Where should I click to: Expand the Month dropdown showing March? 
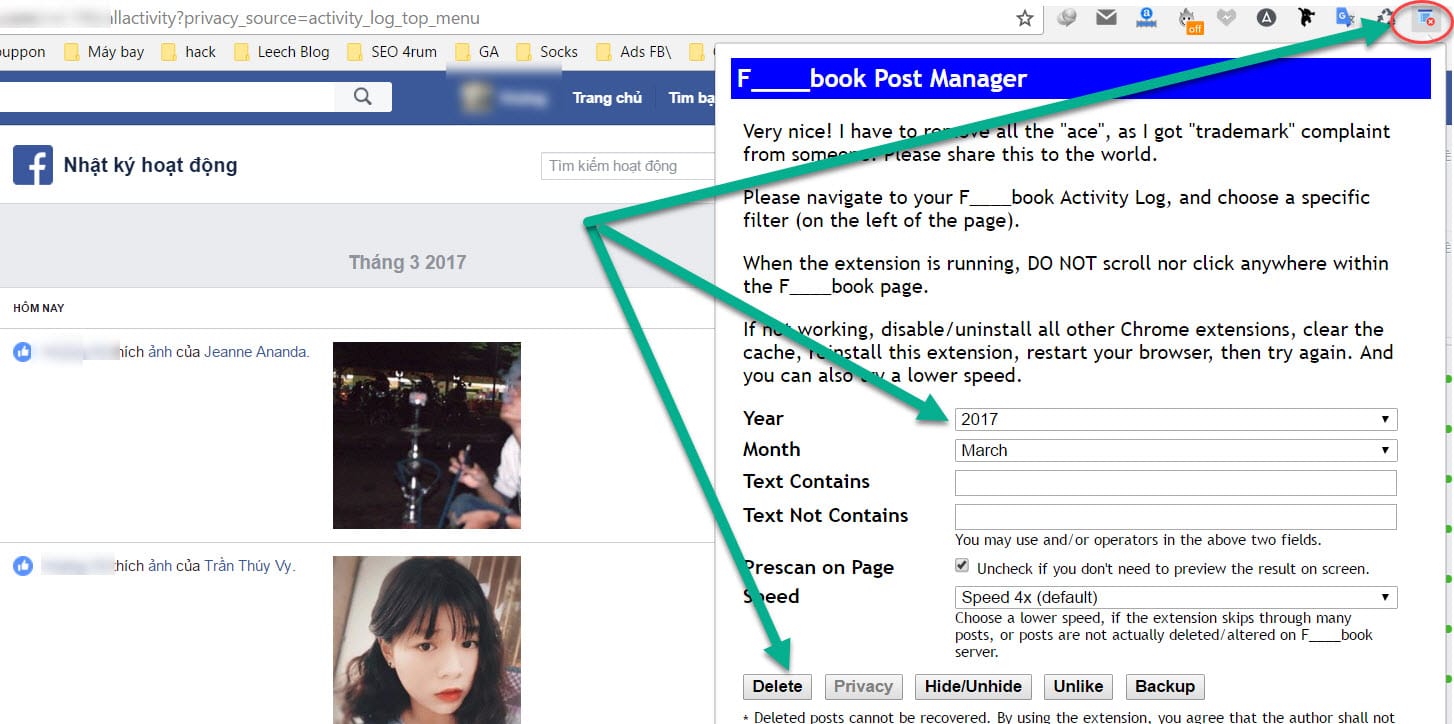click(x=1176, y=450)
